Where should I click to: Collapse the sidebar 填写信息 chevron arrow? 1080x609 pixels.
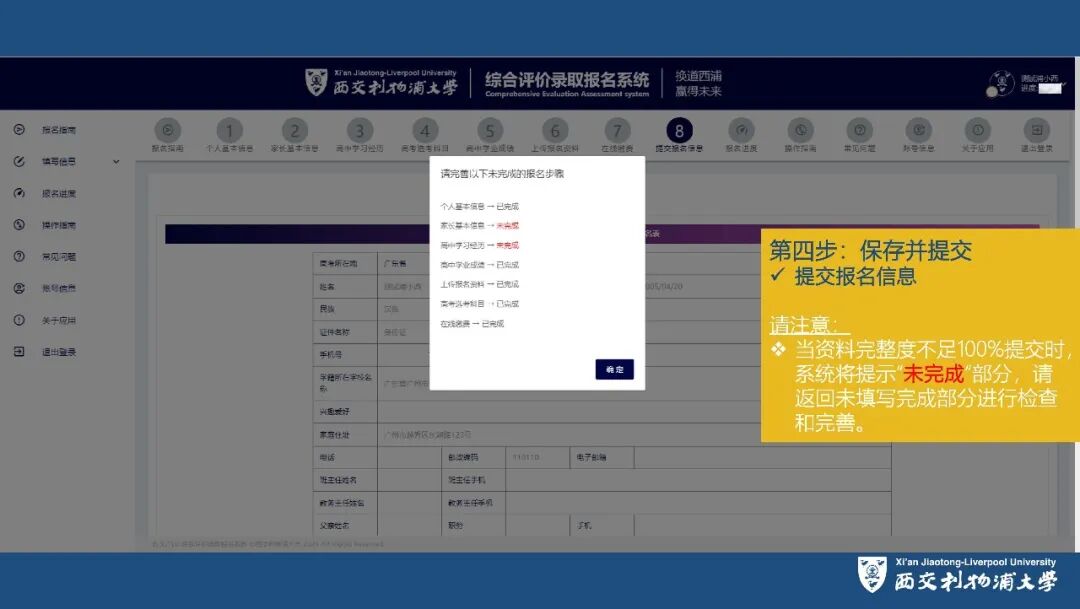point(116,161)
